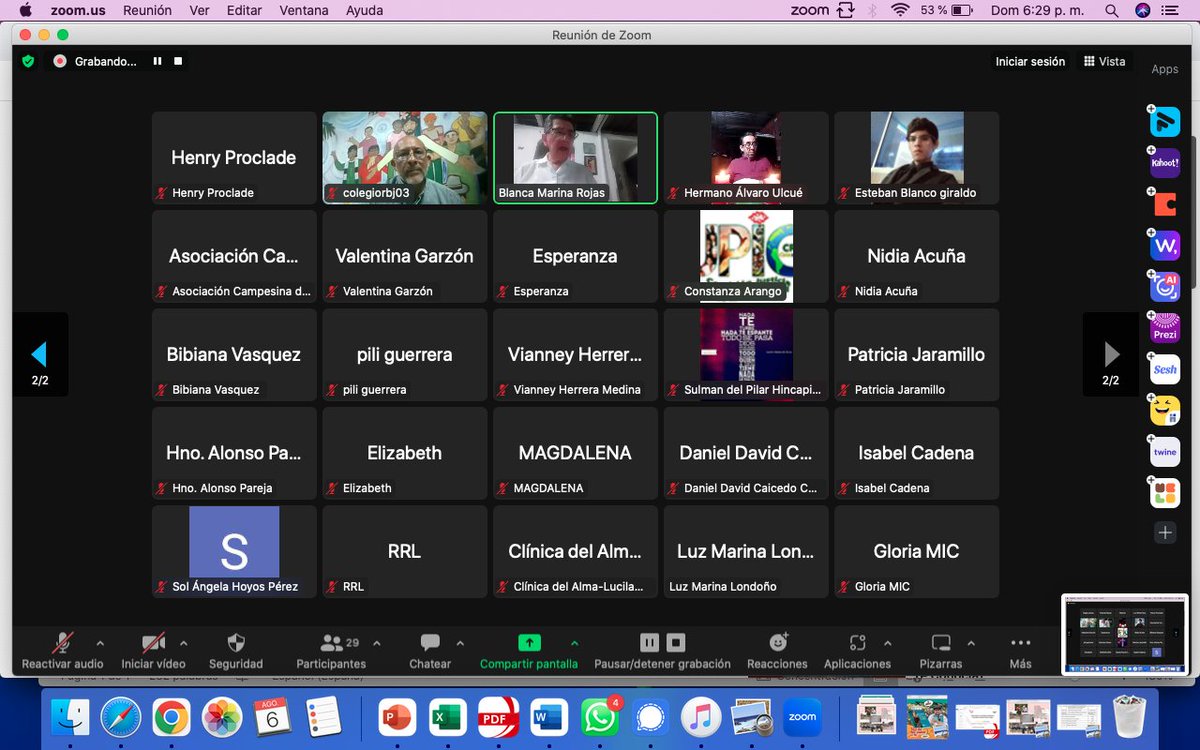Open the Seguridad security options
The image size is (1200, 750).
click(x=236, y=651)
